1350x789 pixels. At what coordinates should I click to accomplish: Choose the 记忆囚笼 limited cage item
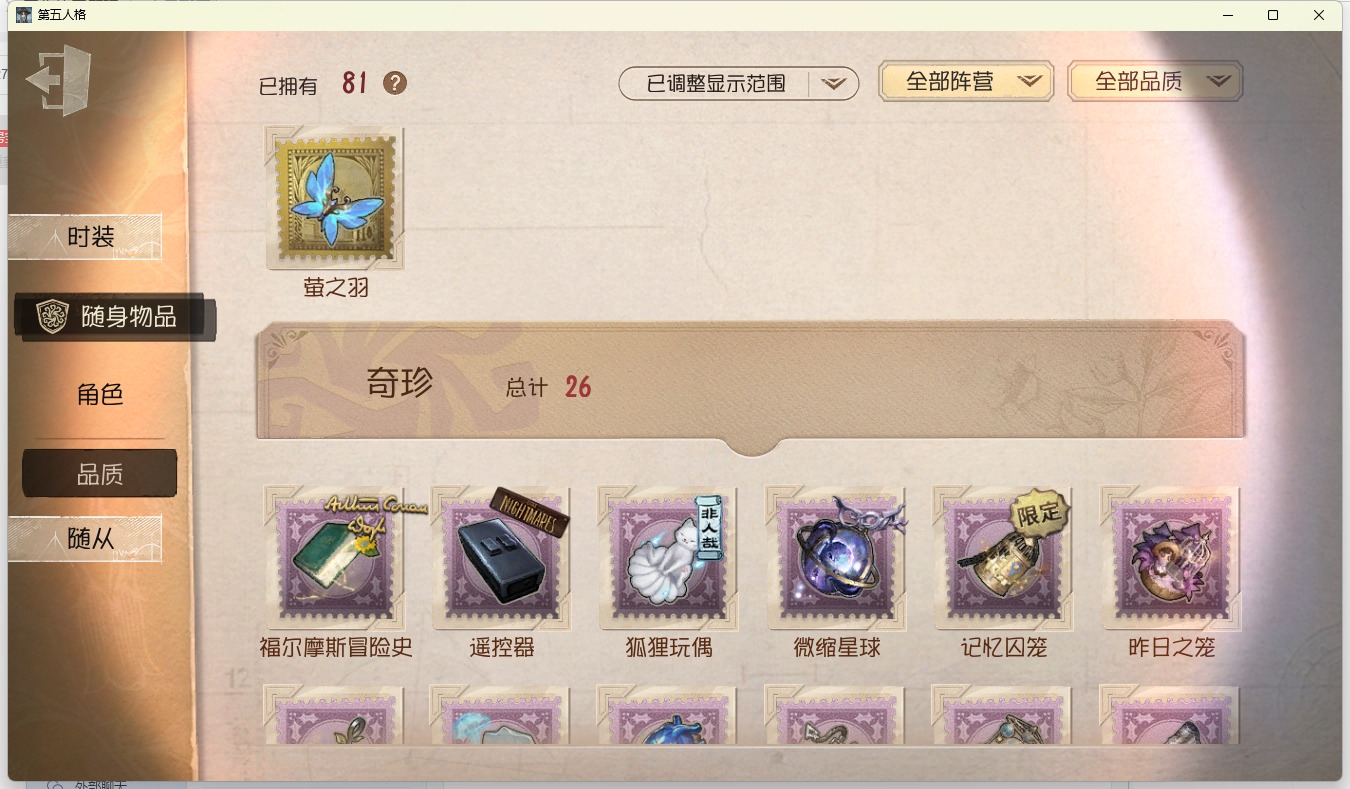point(1003,559)
